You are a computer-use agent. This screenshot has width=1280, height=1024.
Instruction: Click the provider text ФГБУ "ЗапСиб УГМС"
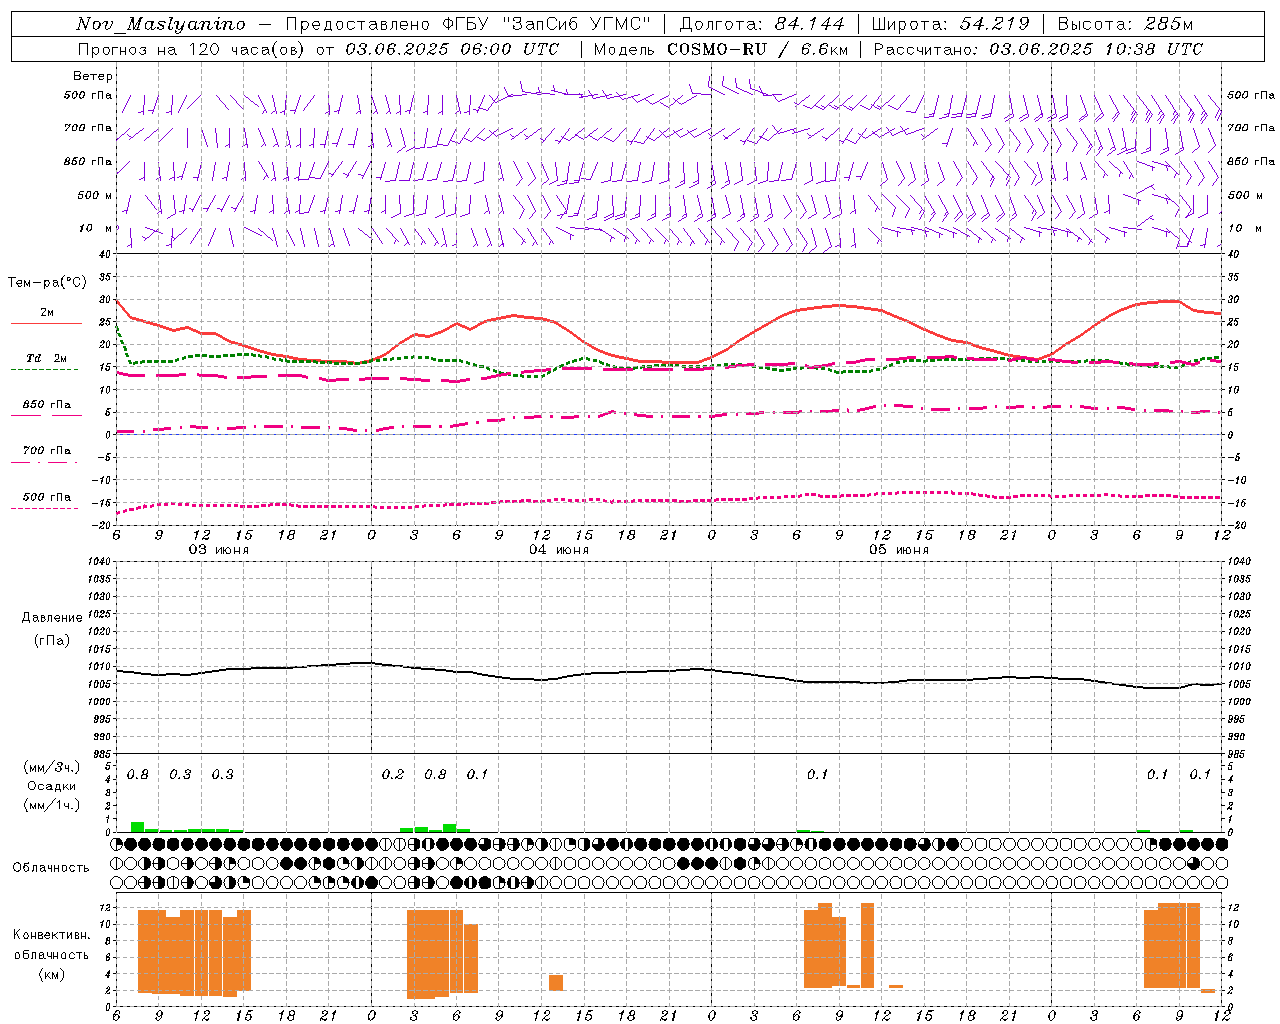(x=546, y=24)
